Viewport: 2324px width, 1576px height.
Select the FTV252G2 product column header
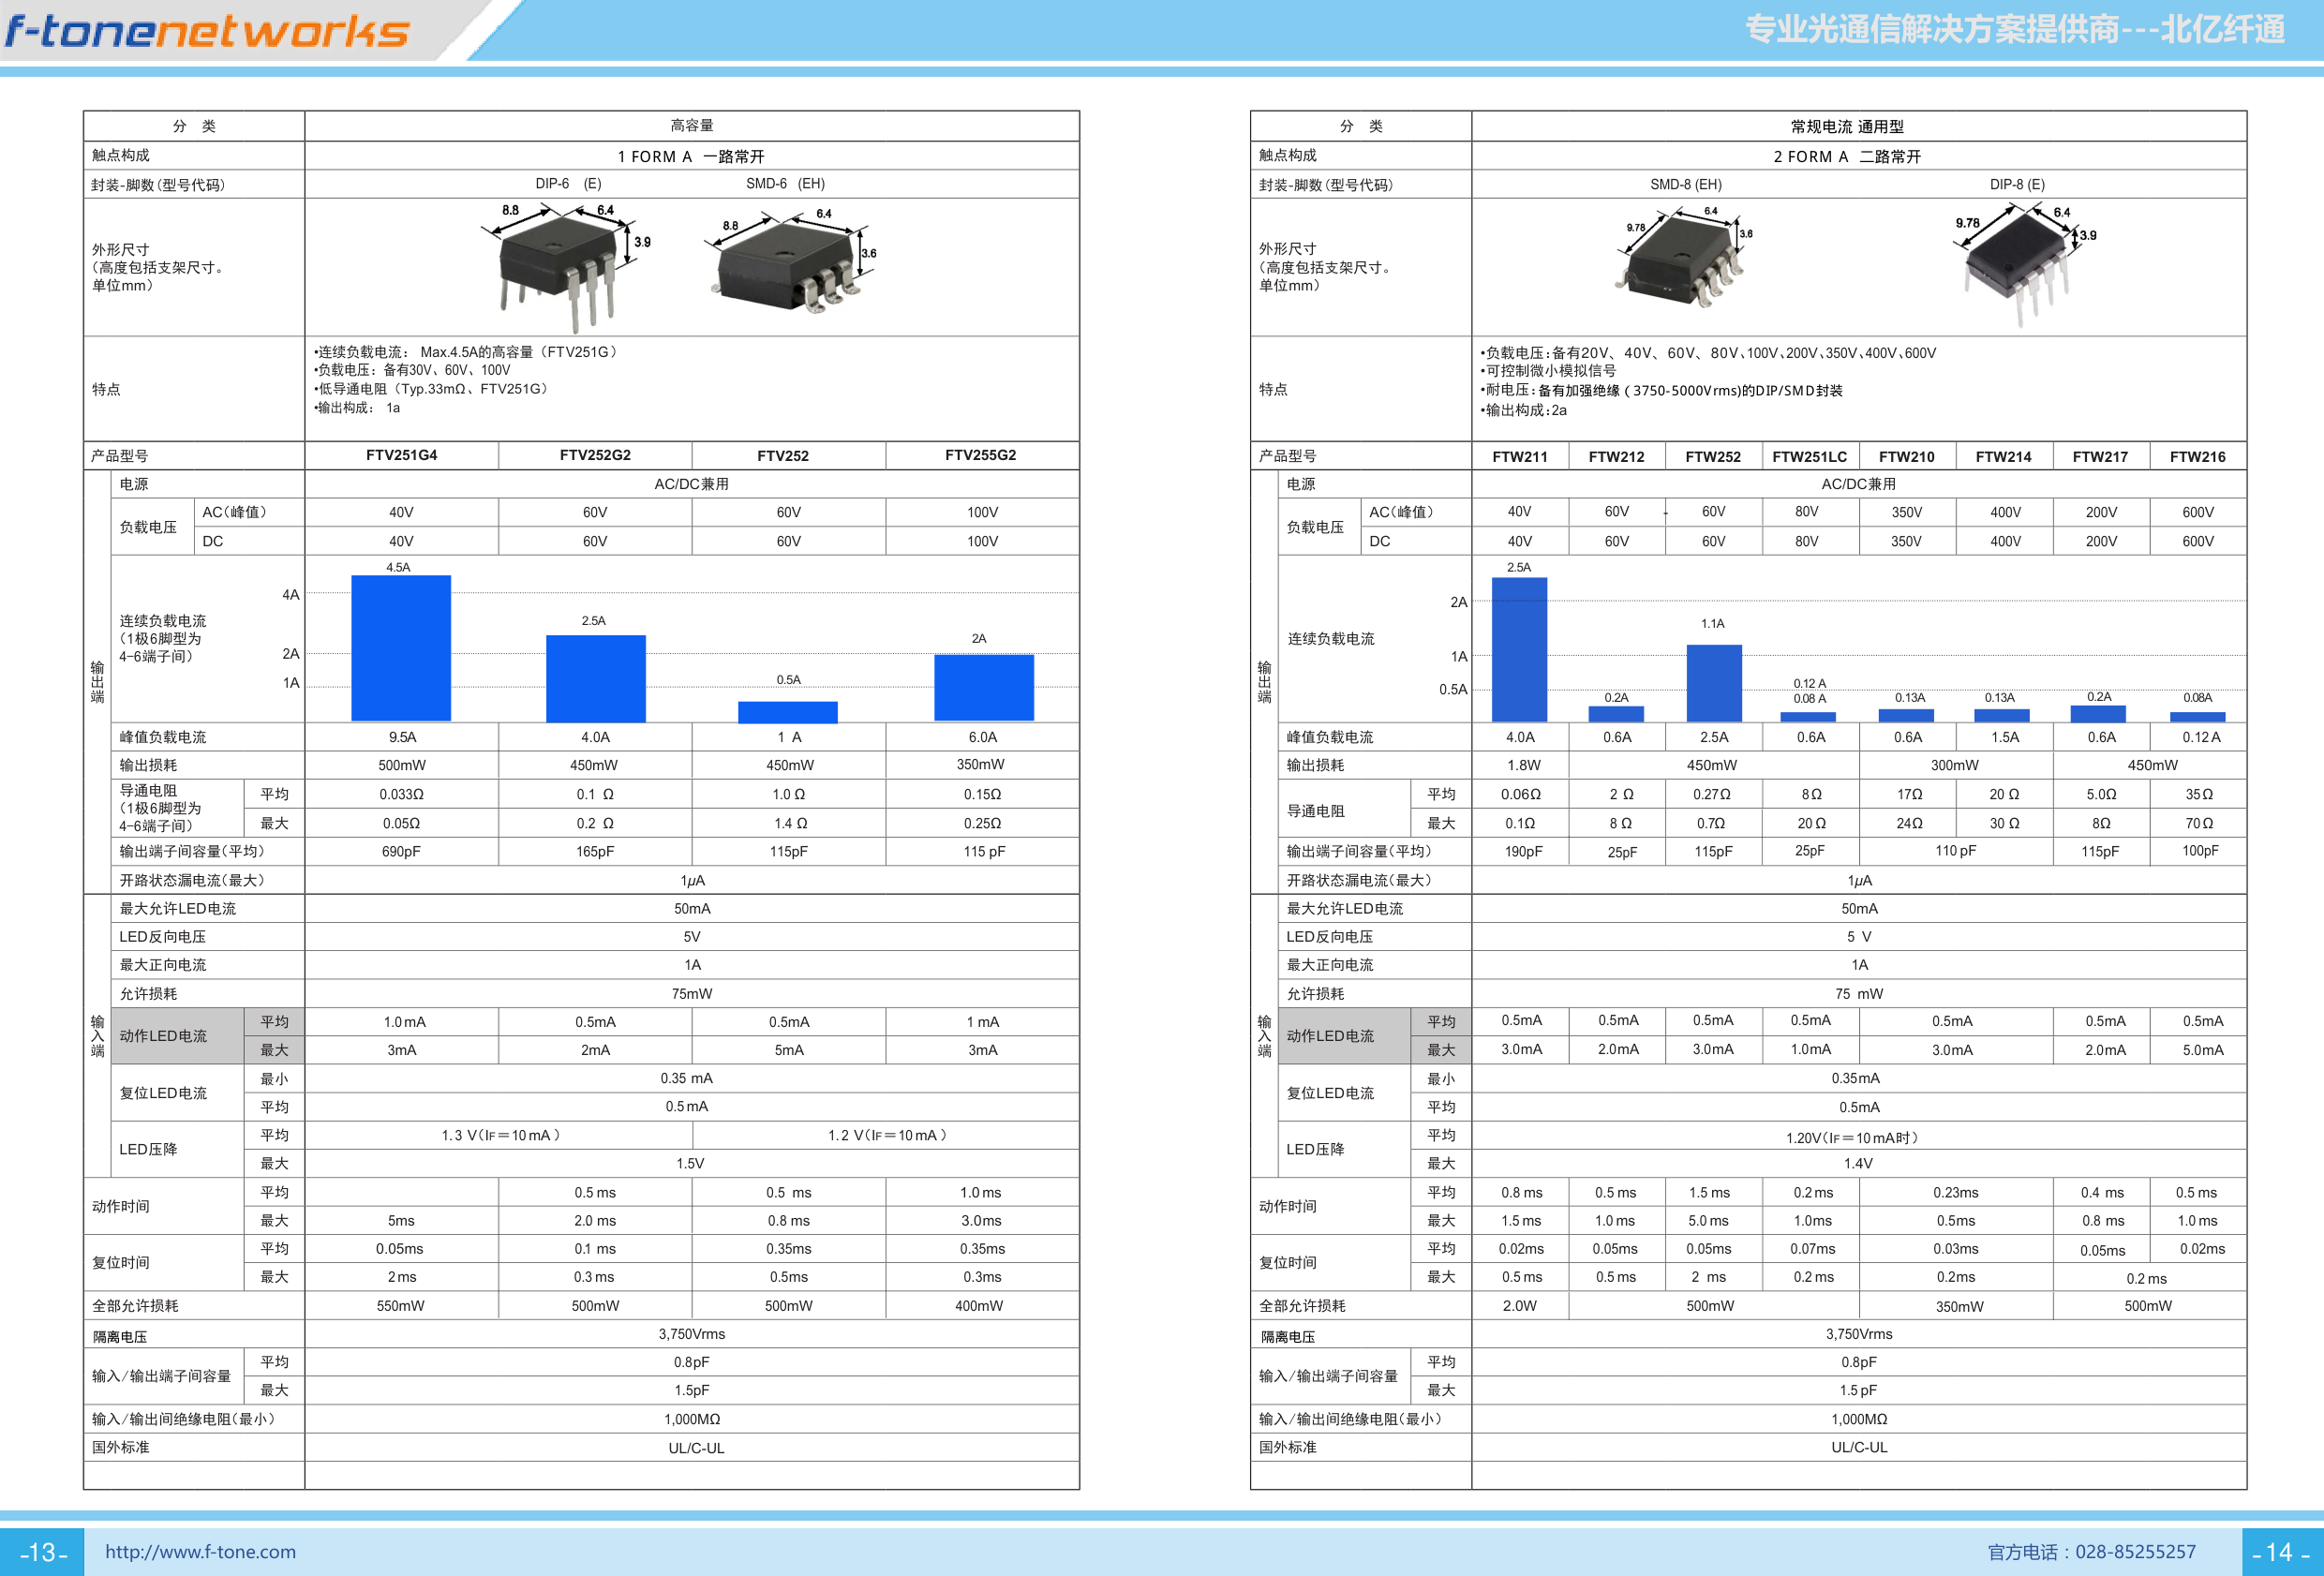[595, 455]
